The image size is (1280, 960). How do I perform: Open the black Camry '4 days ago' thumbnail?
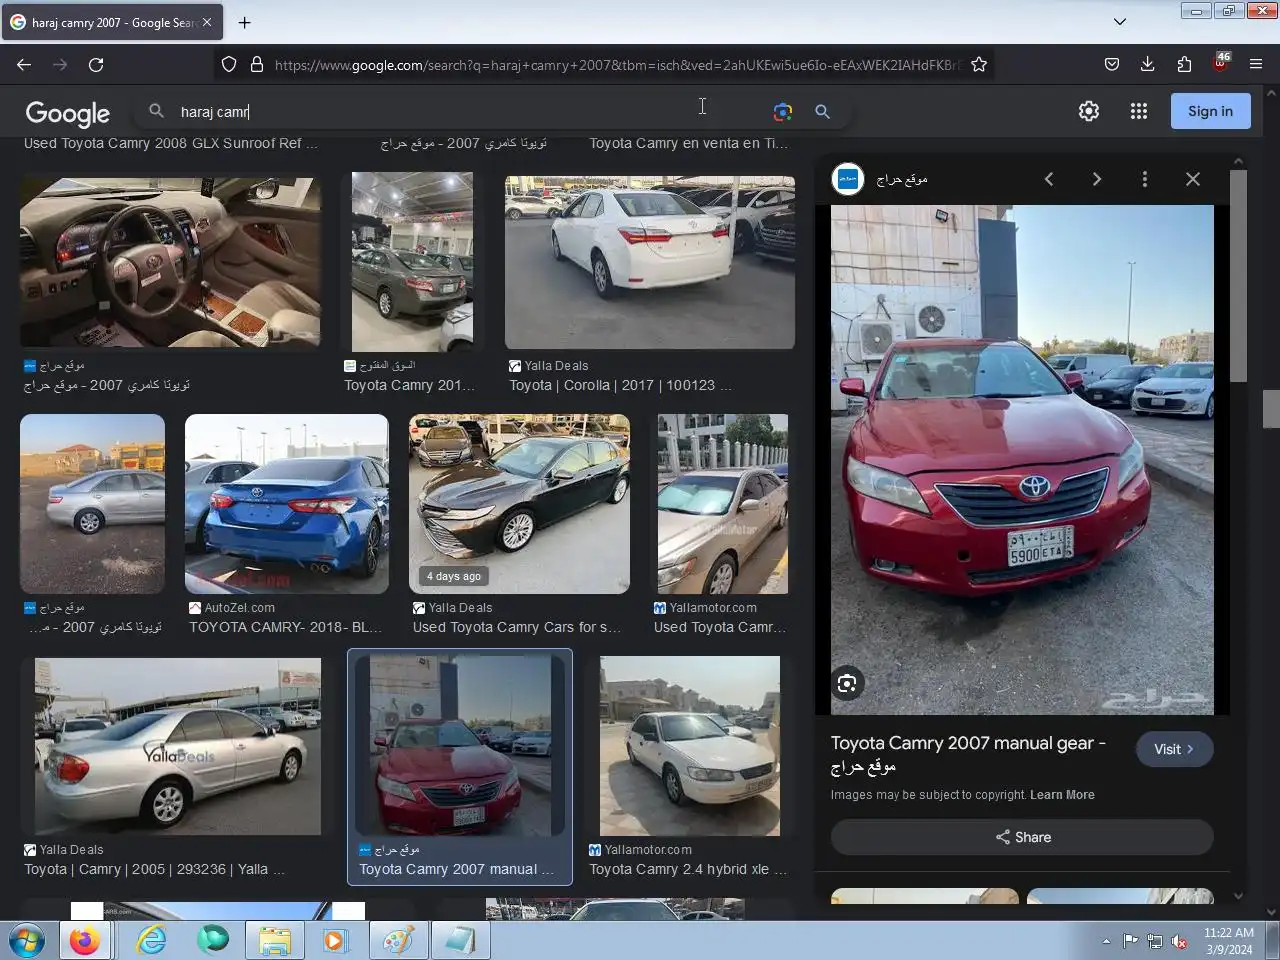point(519,504)
